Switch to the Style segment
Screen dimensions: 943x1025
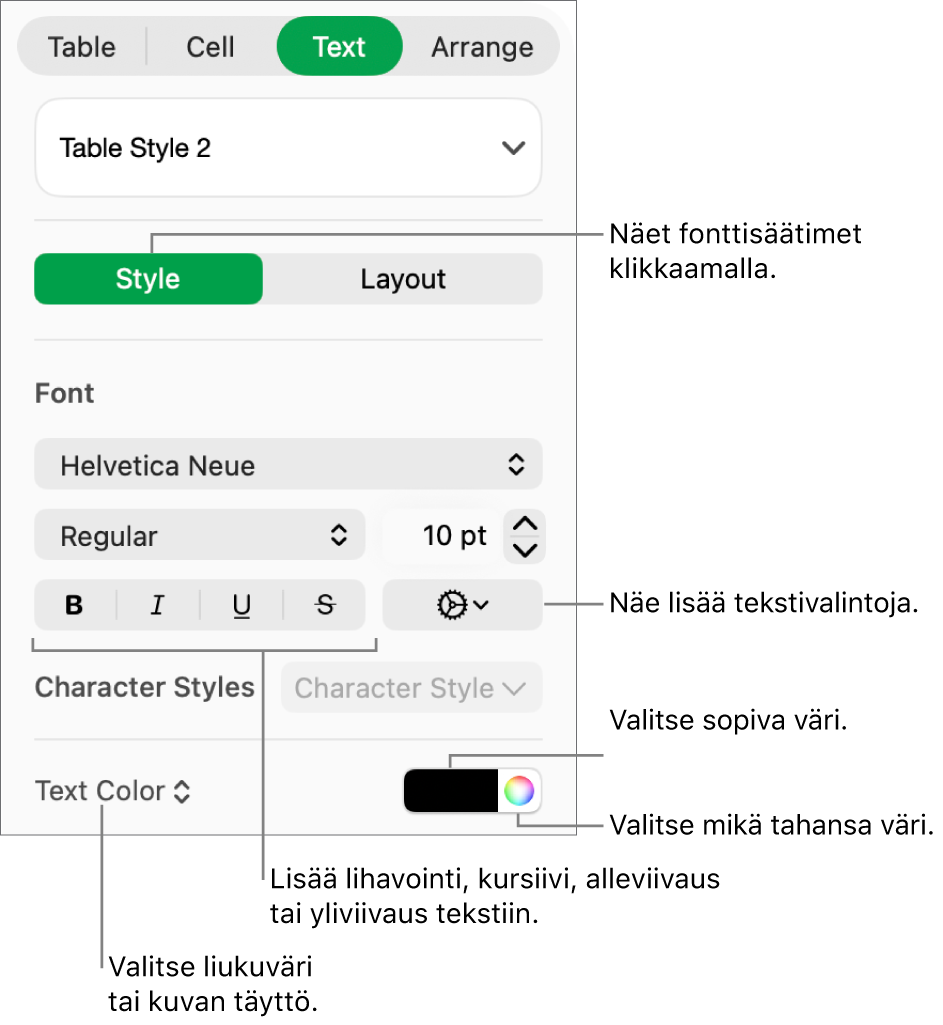click(148, 279)
